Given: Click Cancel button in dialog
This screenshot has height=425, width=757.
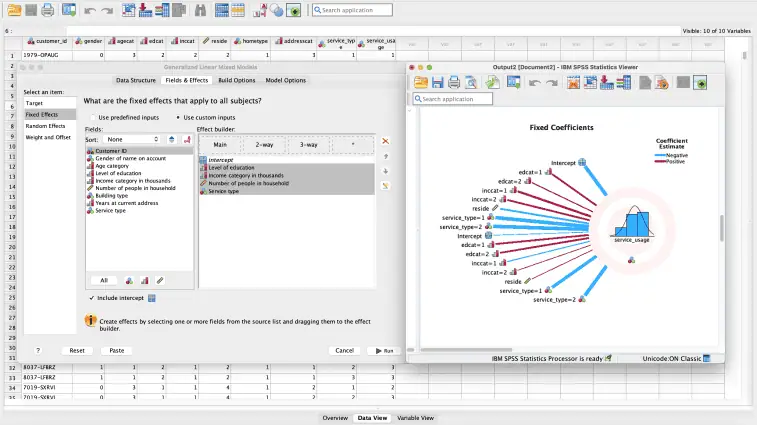Looking at the screenshot, I should pos(345,351).
